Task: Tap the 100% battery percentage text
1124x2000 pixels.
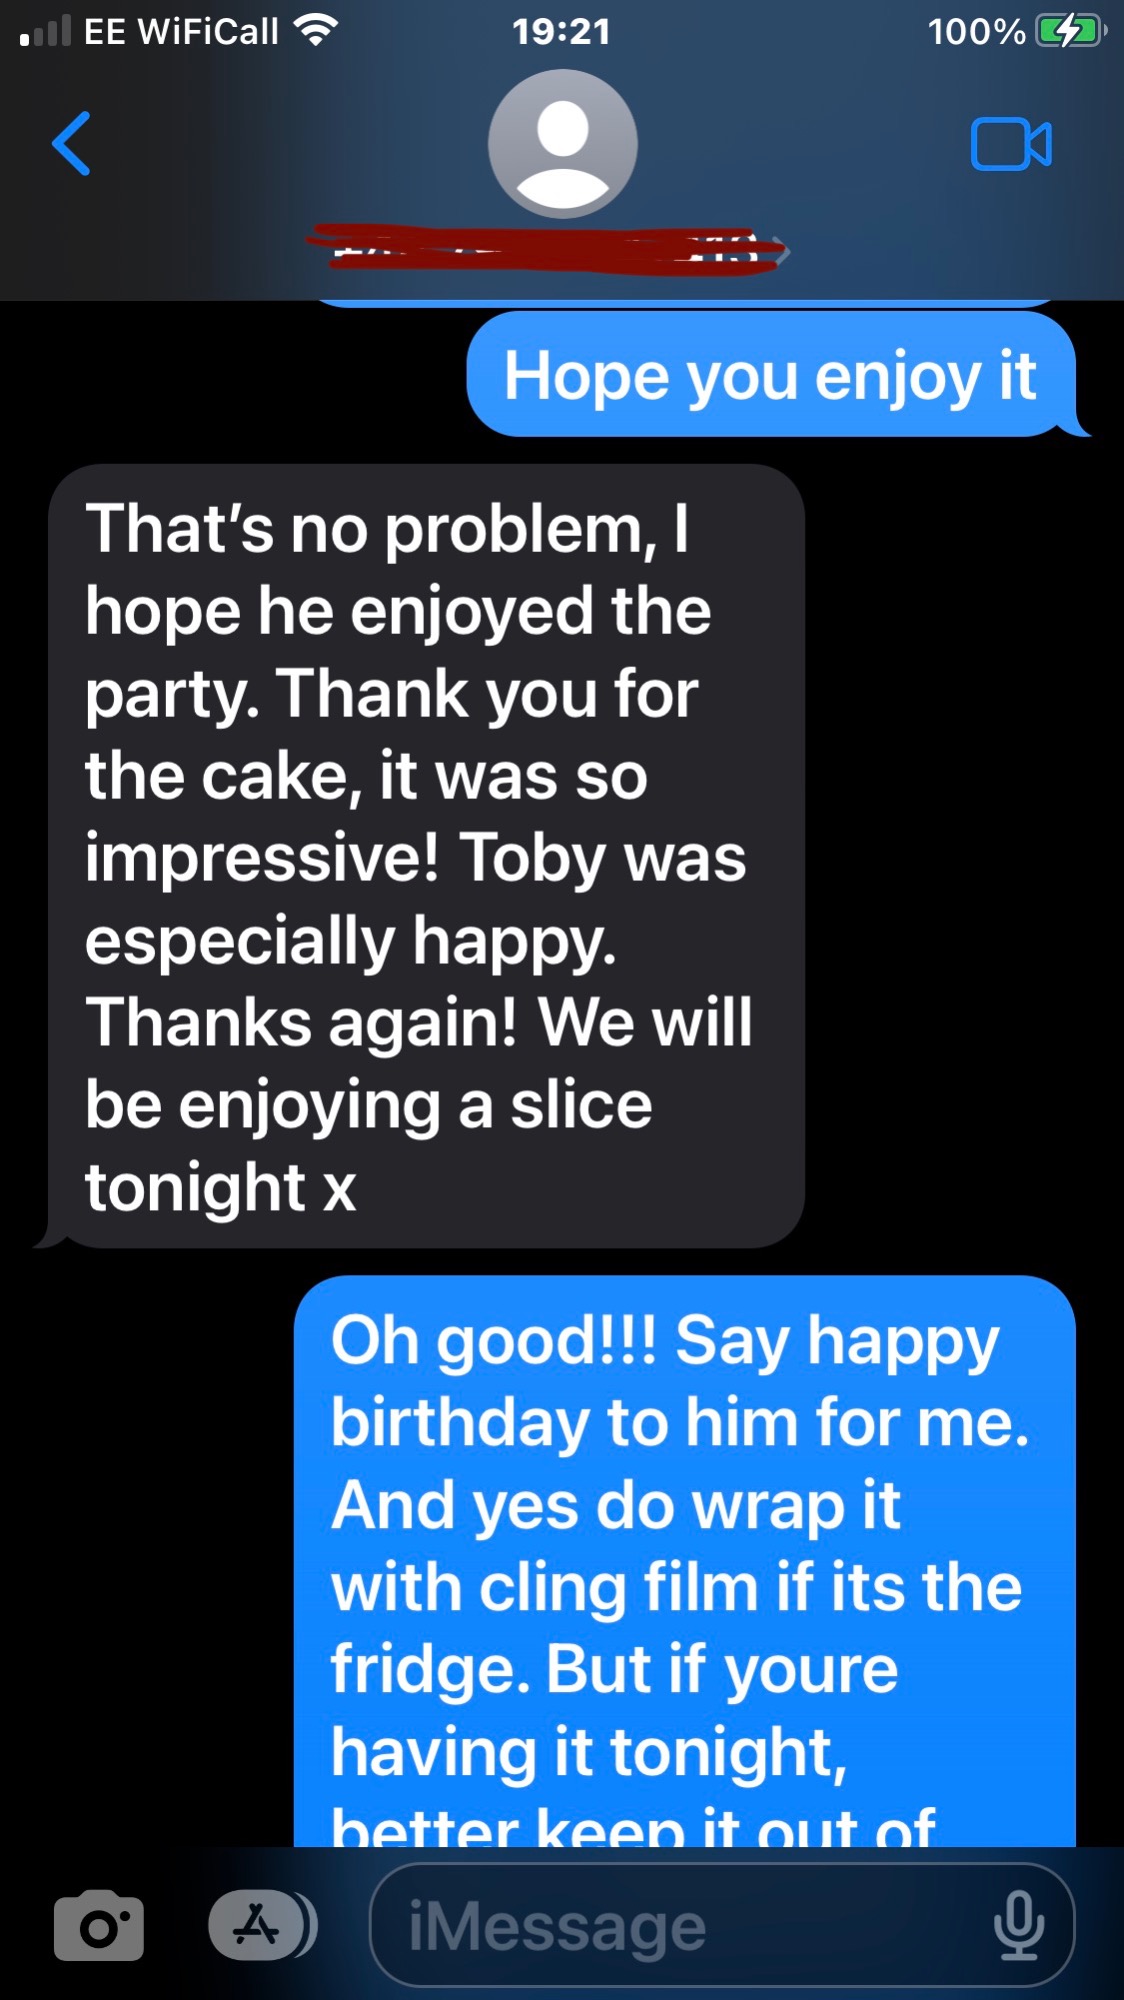Action: (976, 31)
